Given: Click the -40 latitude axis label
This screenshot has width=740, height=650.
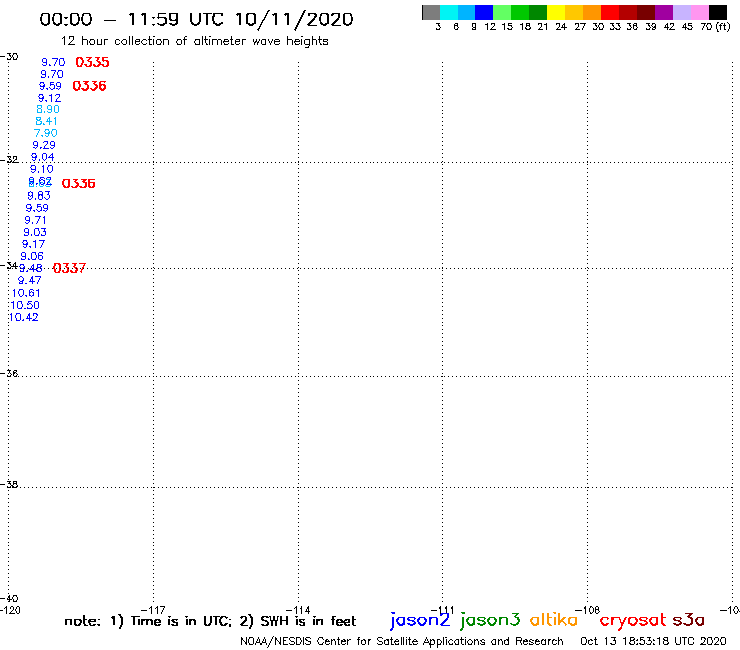Looking at the screenshot, I should [9, 599].
